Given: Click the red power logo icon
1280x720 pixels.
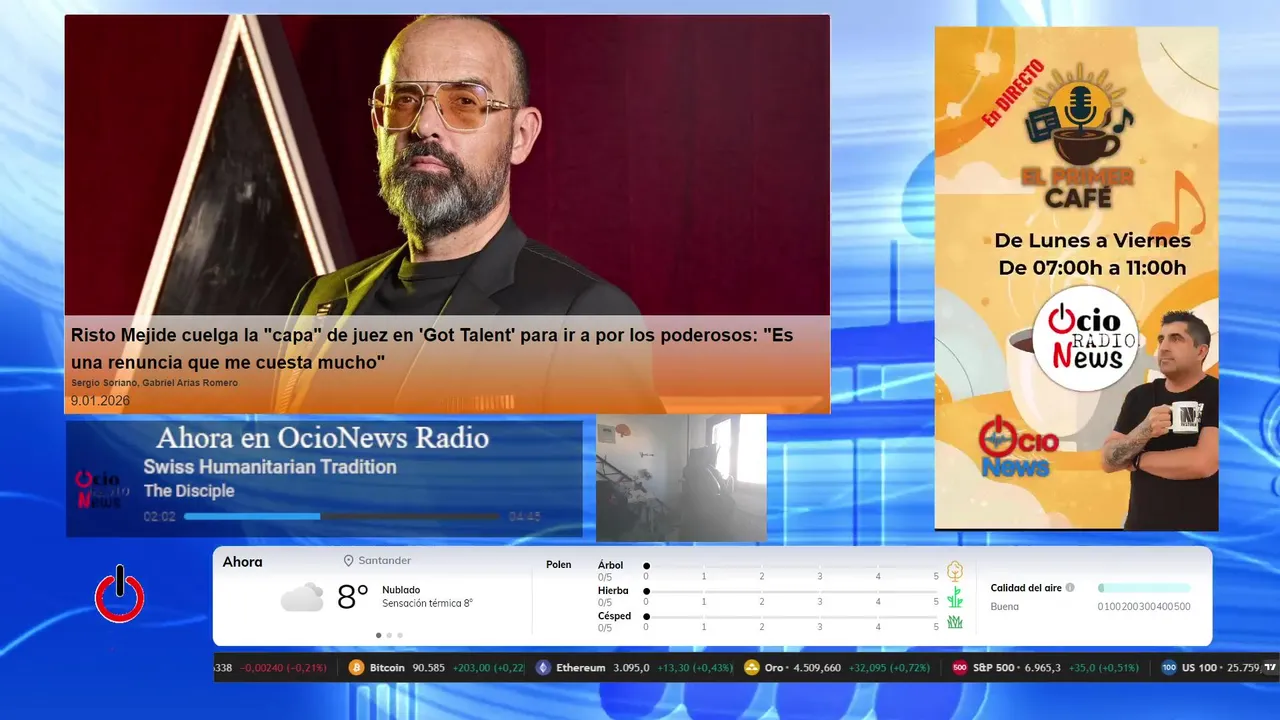Looking at the screenshot, I should [120, 594].
